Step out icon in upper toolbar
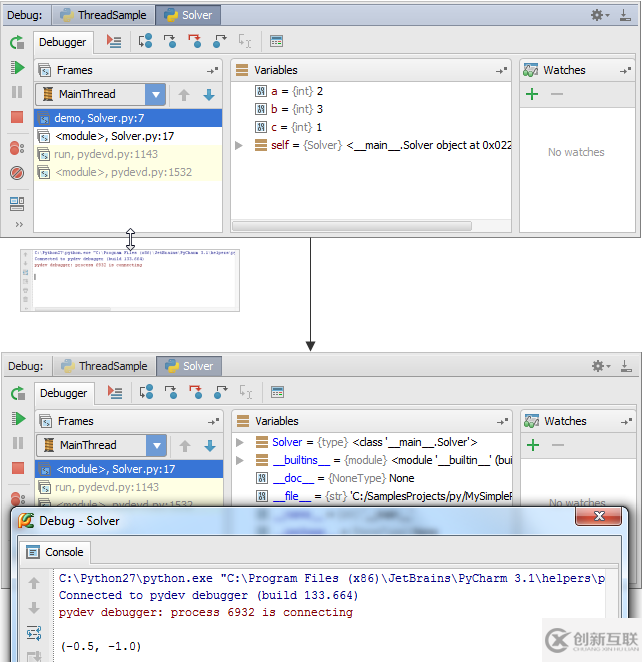642x662 pixels. click(219, 41)
